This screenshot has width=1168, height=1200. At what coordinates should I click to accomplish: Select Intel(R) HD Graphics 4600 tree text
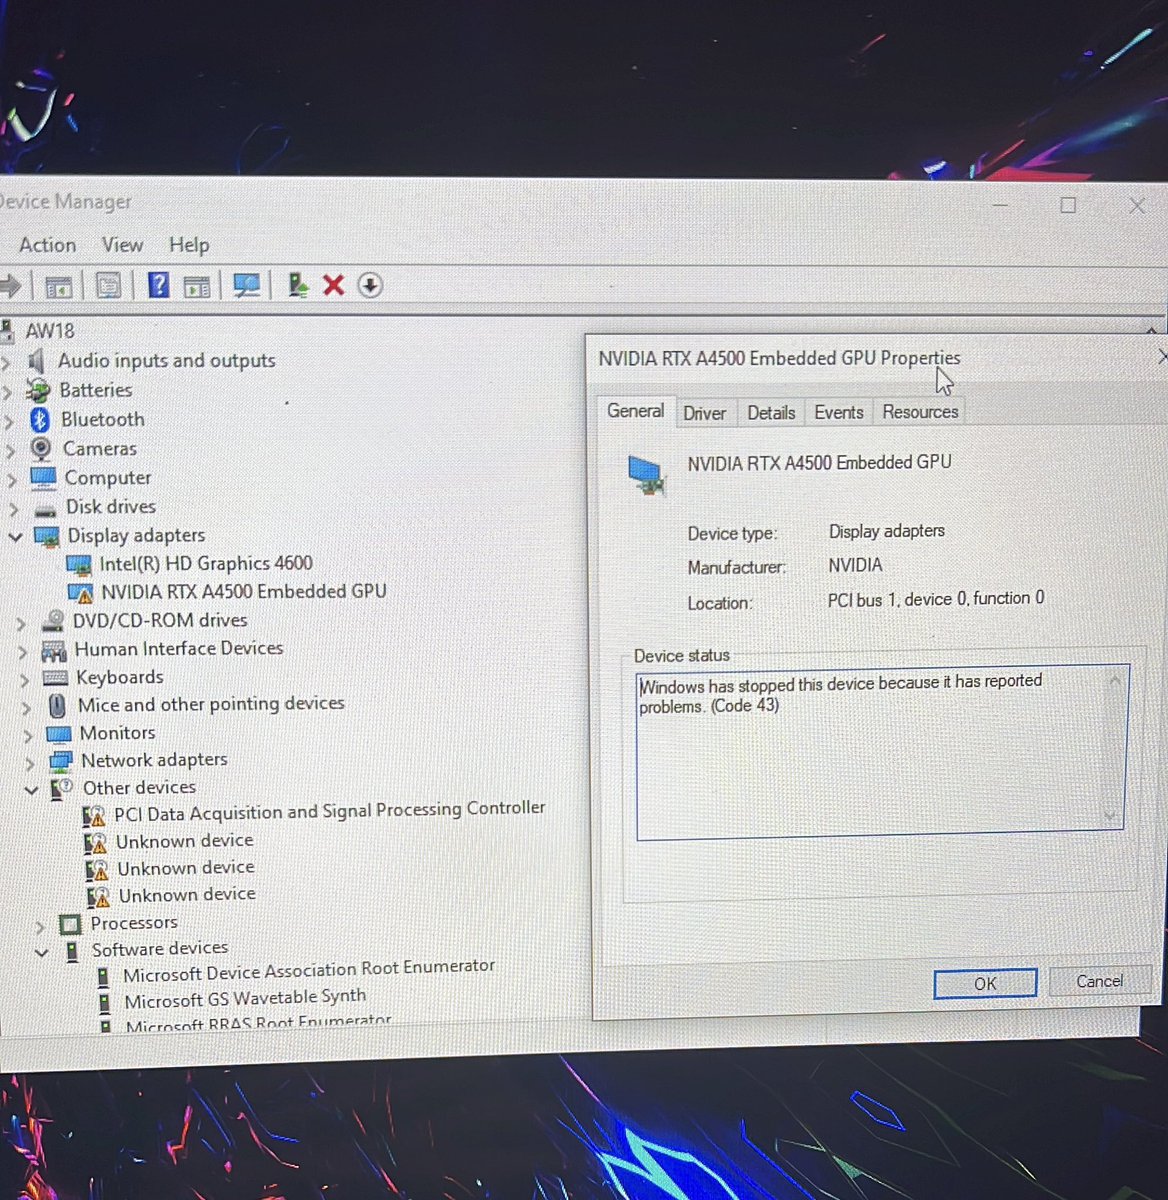tap(206, 564)
